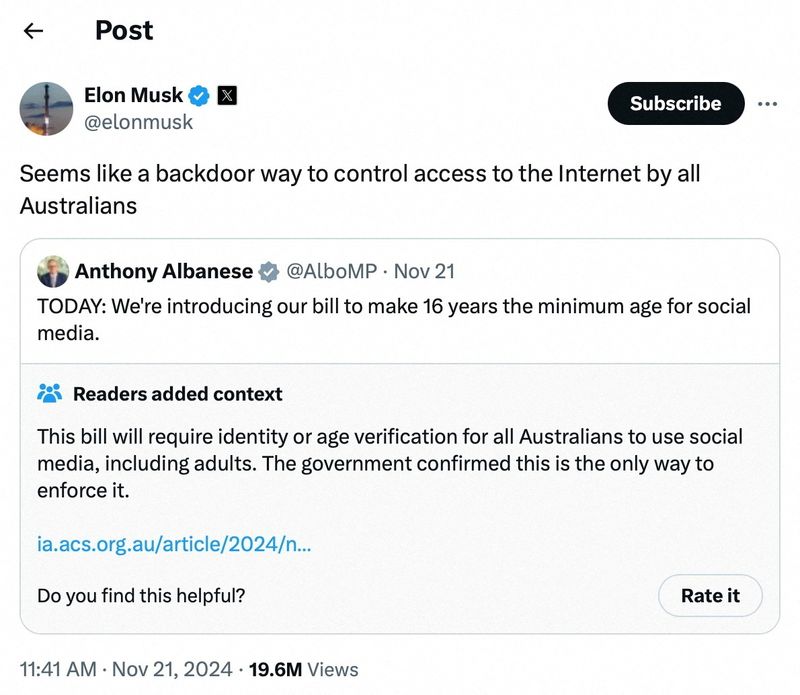This screenshot has width=800, height=695.
Task: Click the Rate it button
Action: point(710,595)
